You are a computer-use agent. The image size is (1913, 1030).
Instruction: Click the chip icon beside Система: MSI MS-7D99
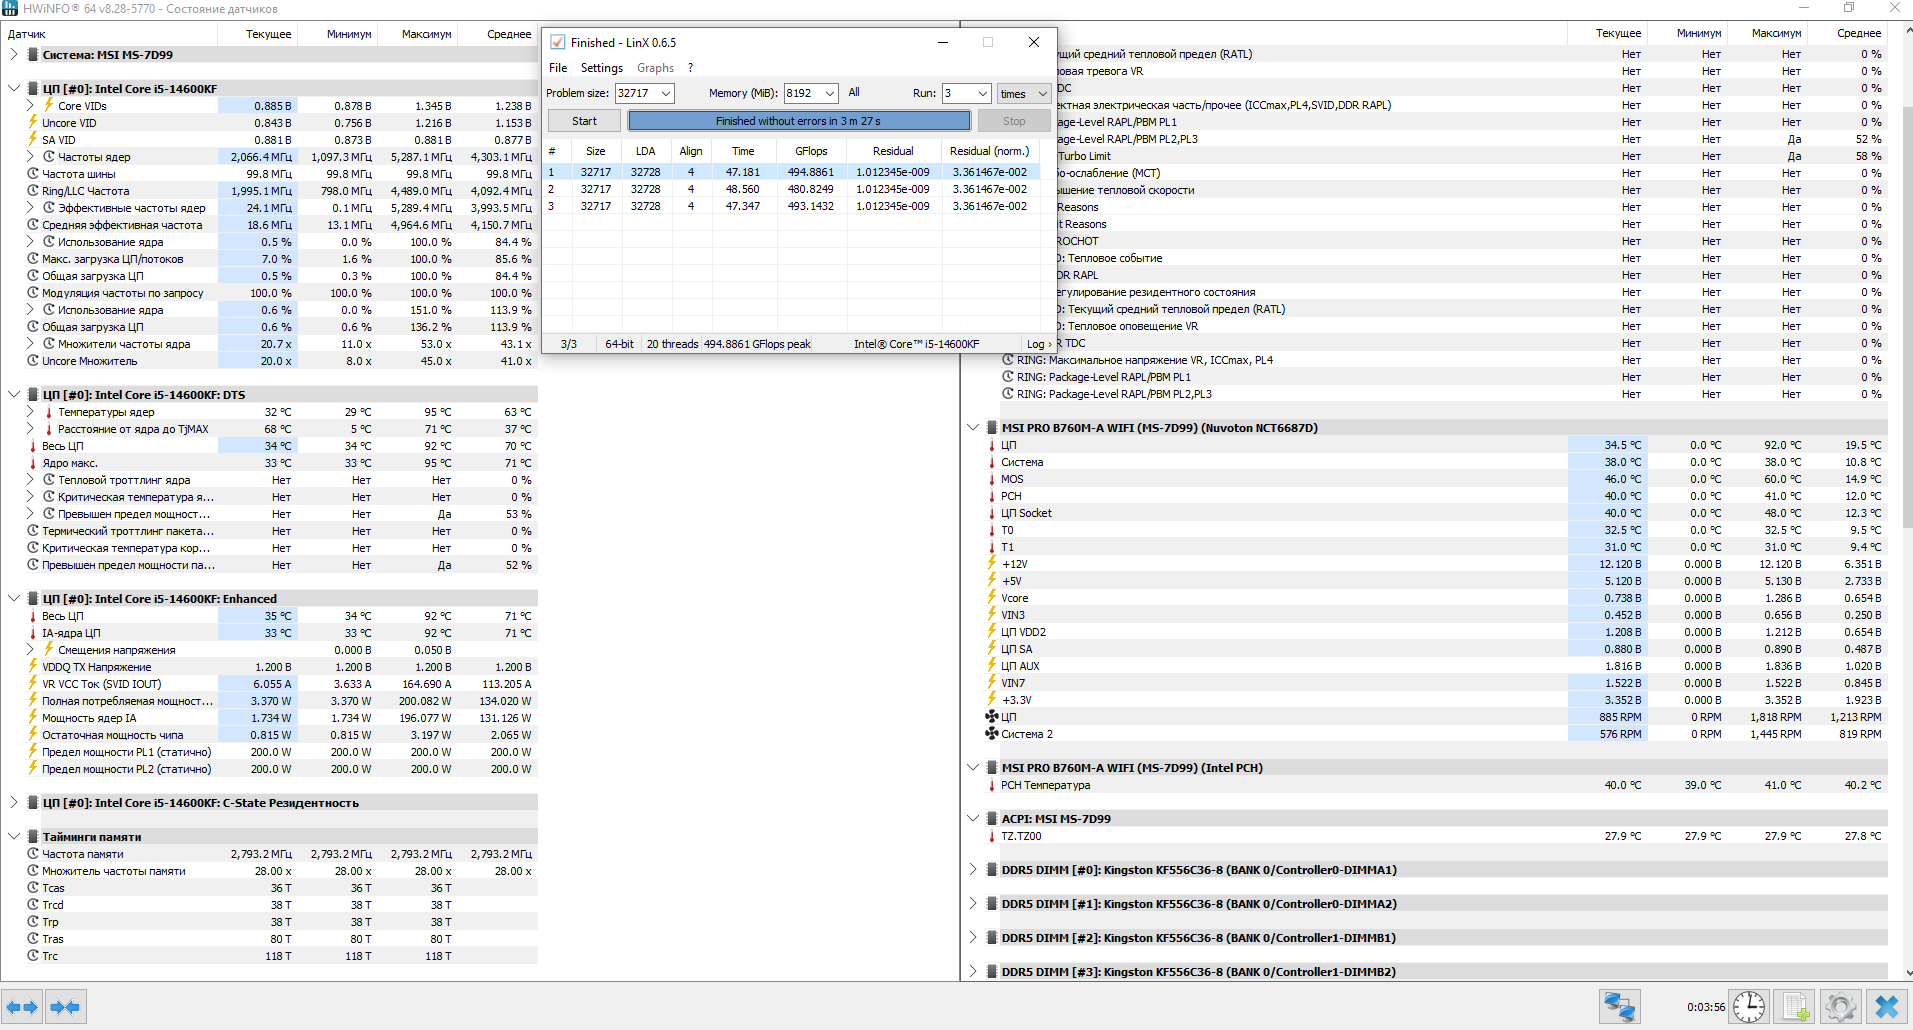(33, 55)
